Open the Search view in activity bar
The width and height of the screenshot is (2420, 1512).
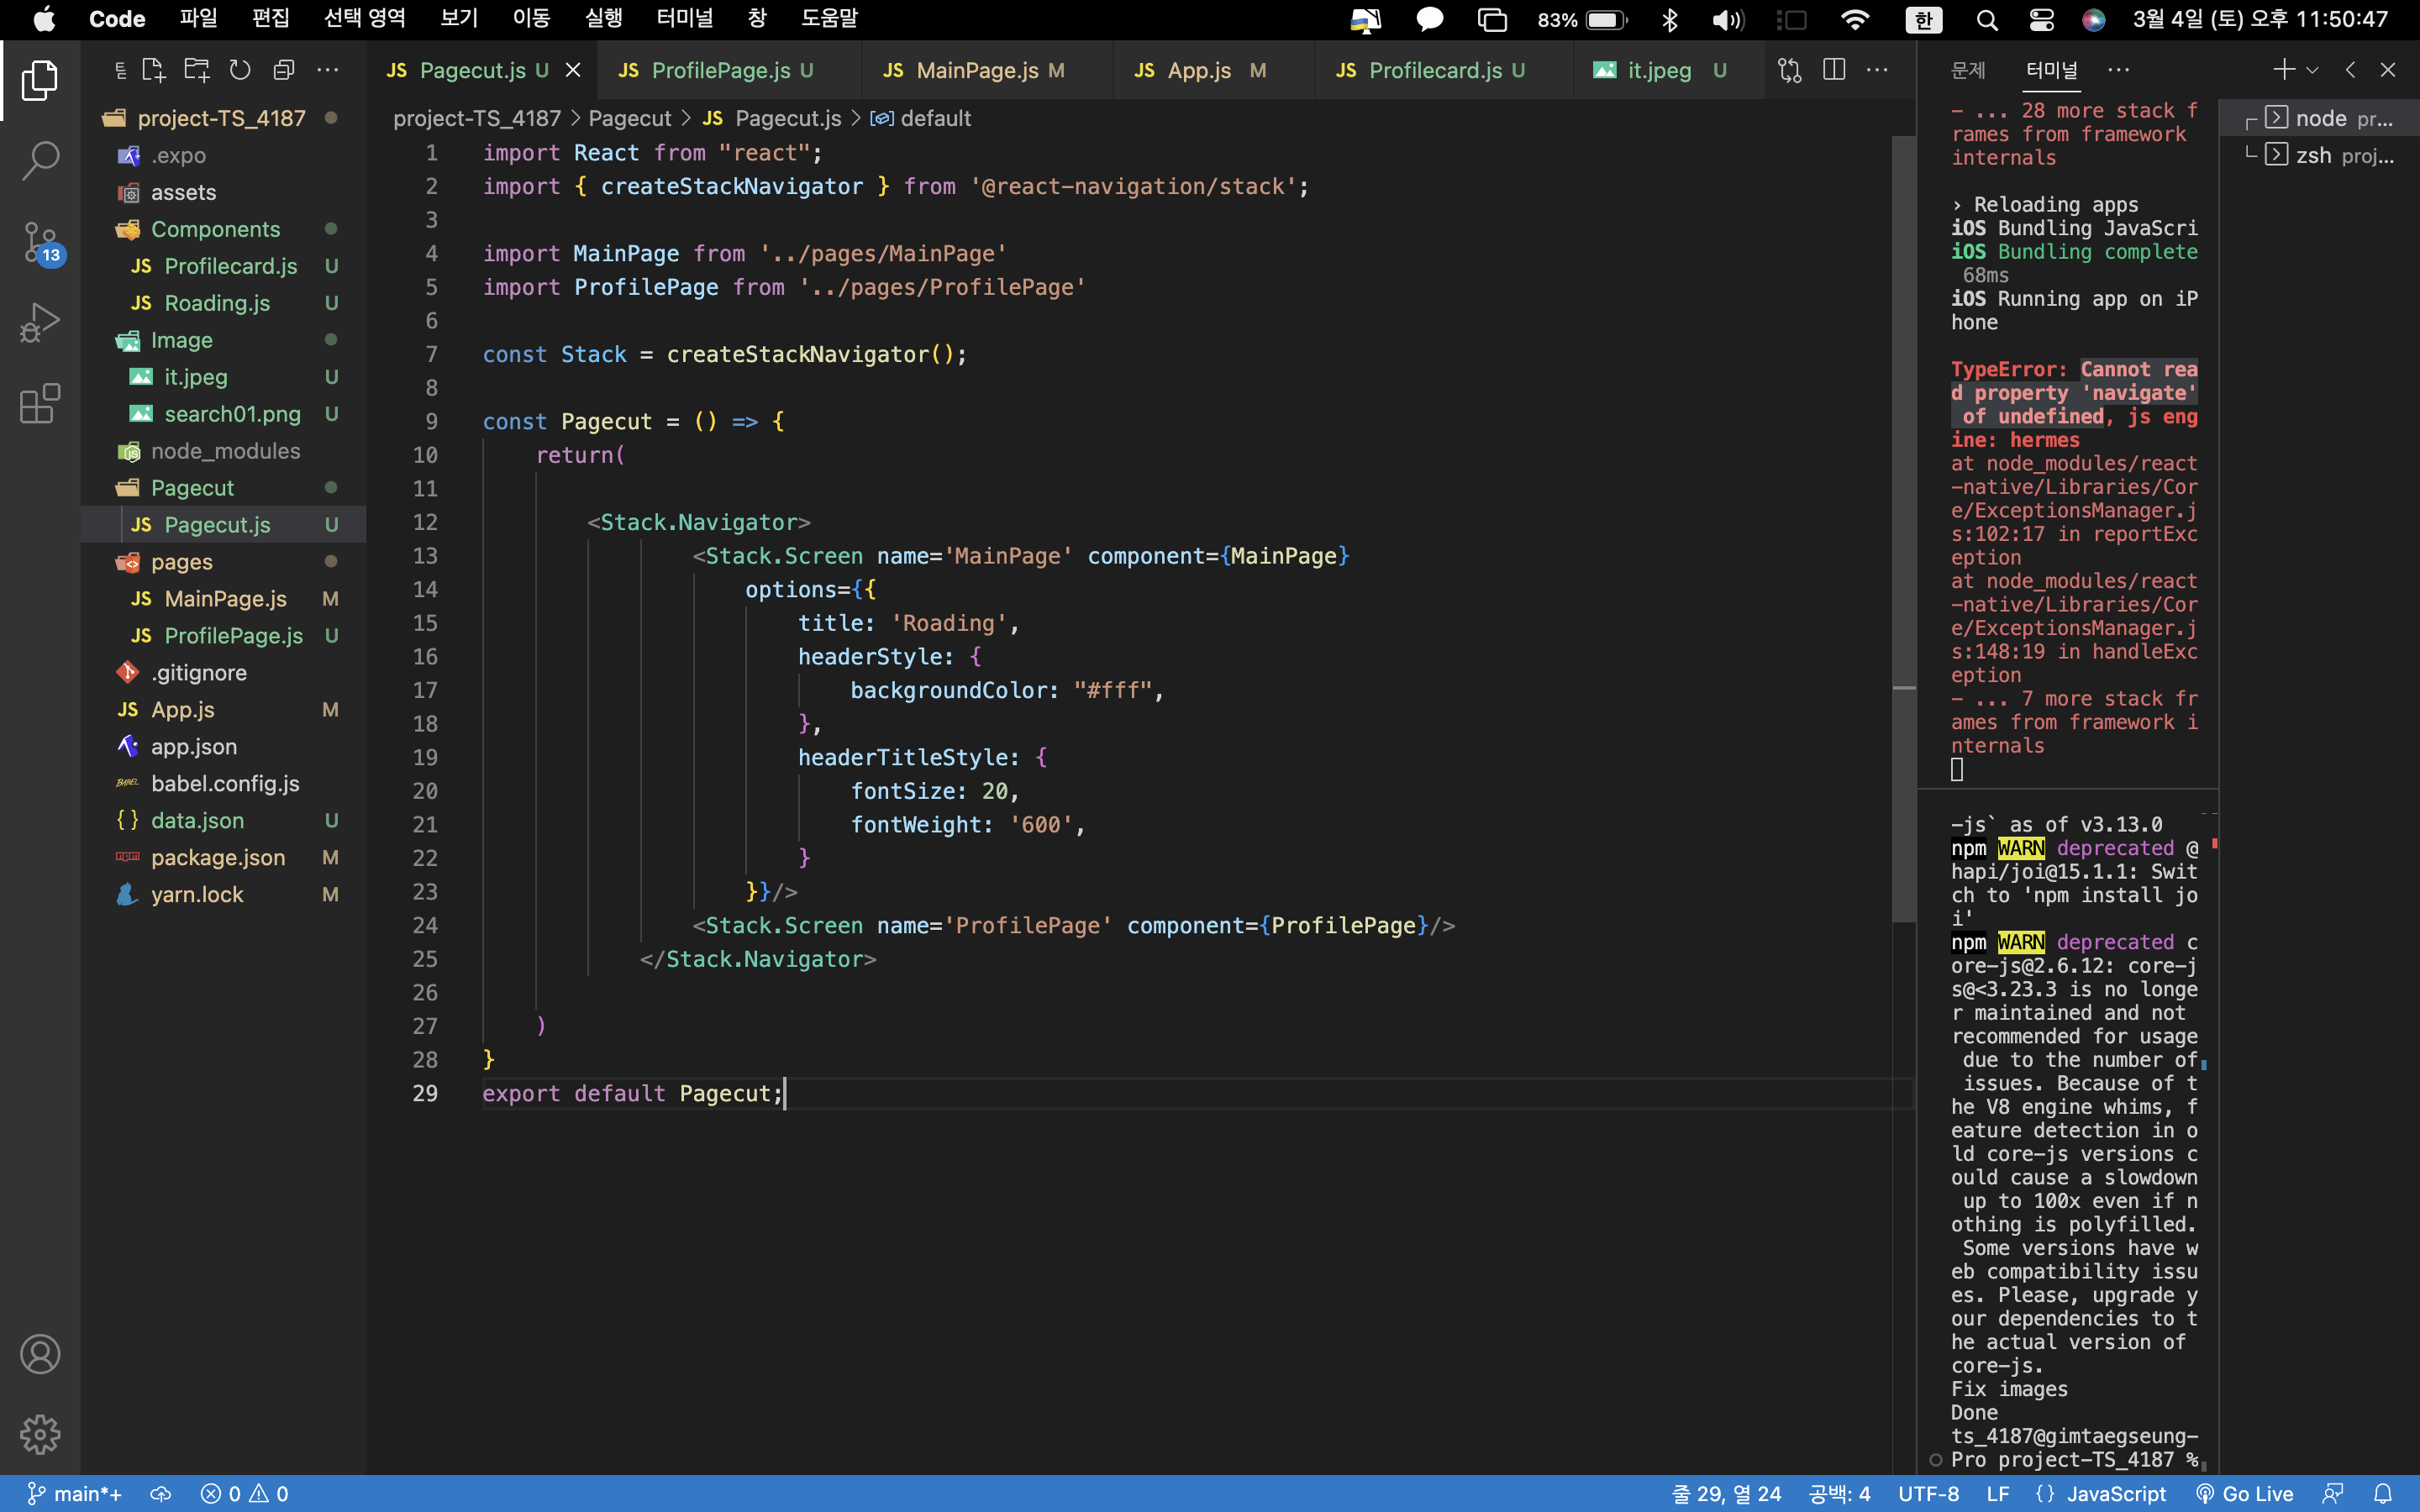(40, 160)
